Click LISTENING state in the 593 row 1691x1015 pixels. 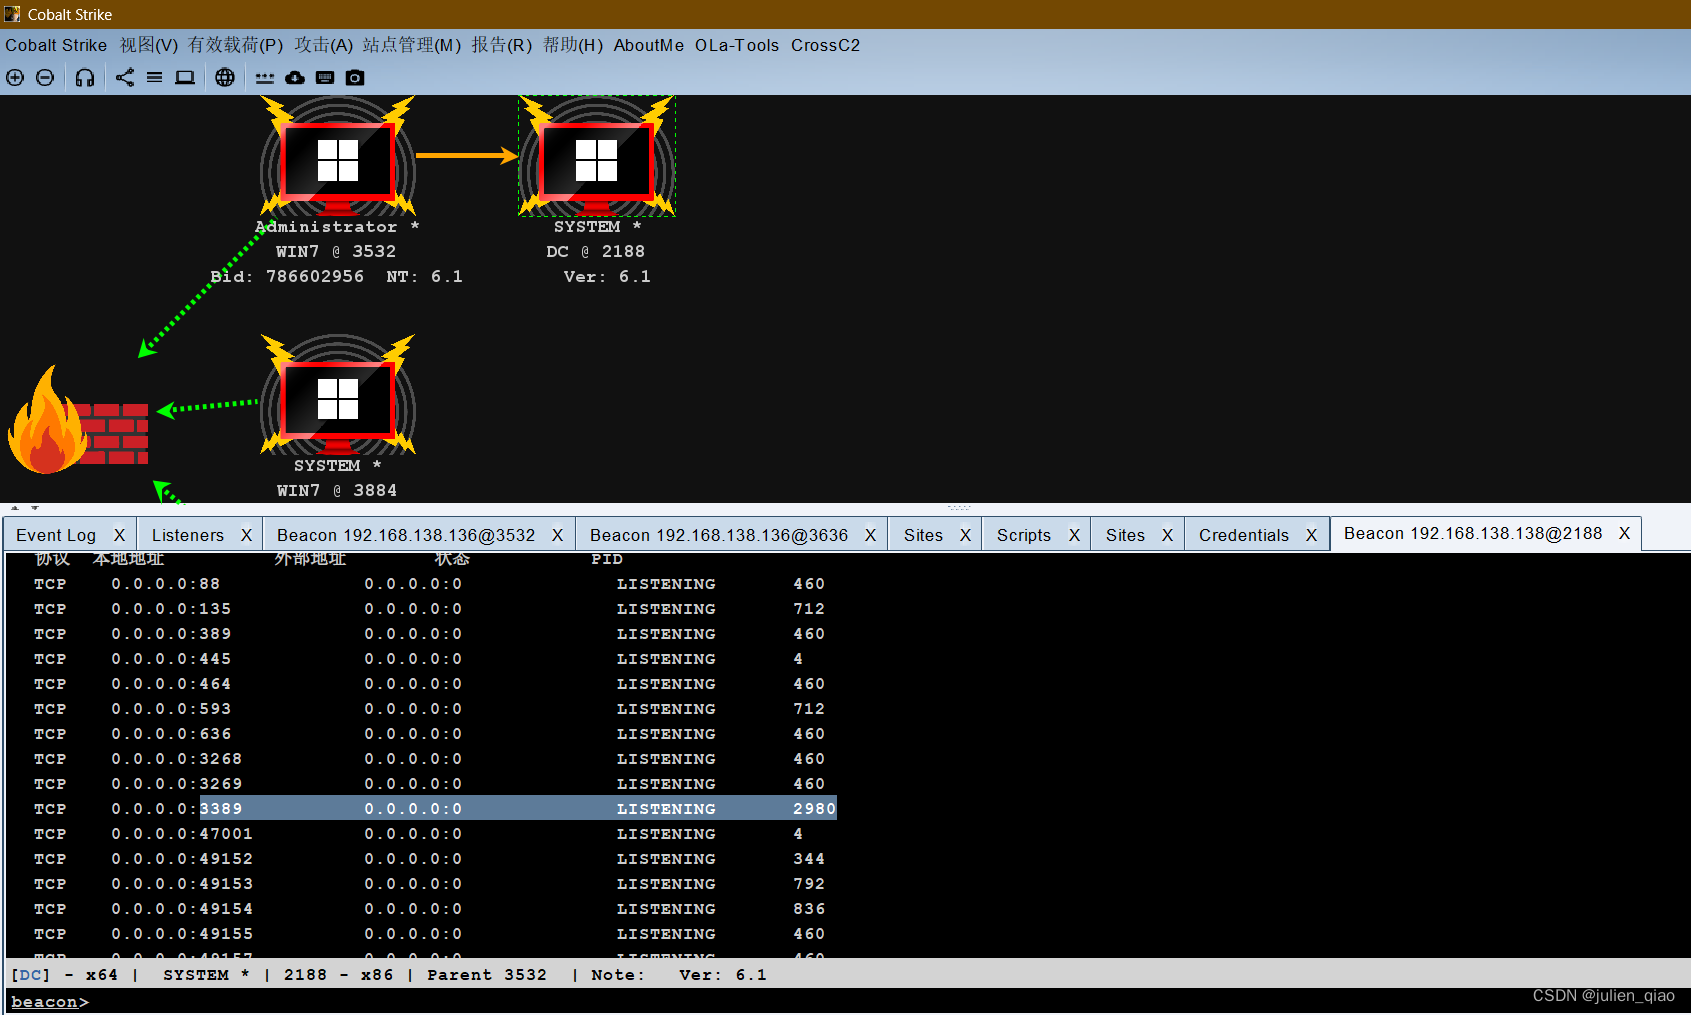point(666,708)
